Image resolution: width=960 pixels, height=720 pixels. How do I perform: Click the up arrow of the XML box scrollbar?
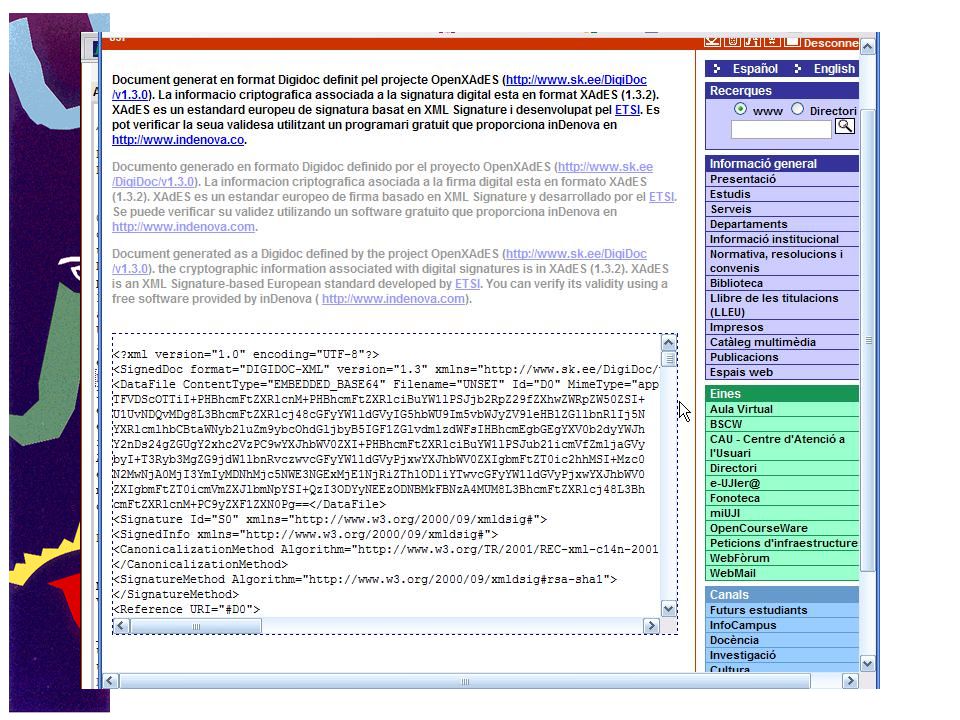pyautogui.click(x=669, y=342)
